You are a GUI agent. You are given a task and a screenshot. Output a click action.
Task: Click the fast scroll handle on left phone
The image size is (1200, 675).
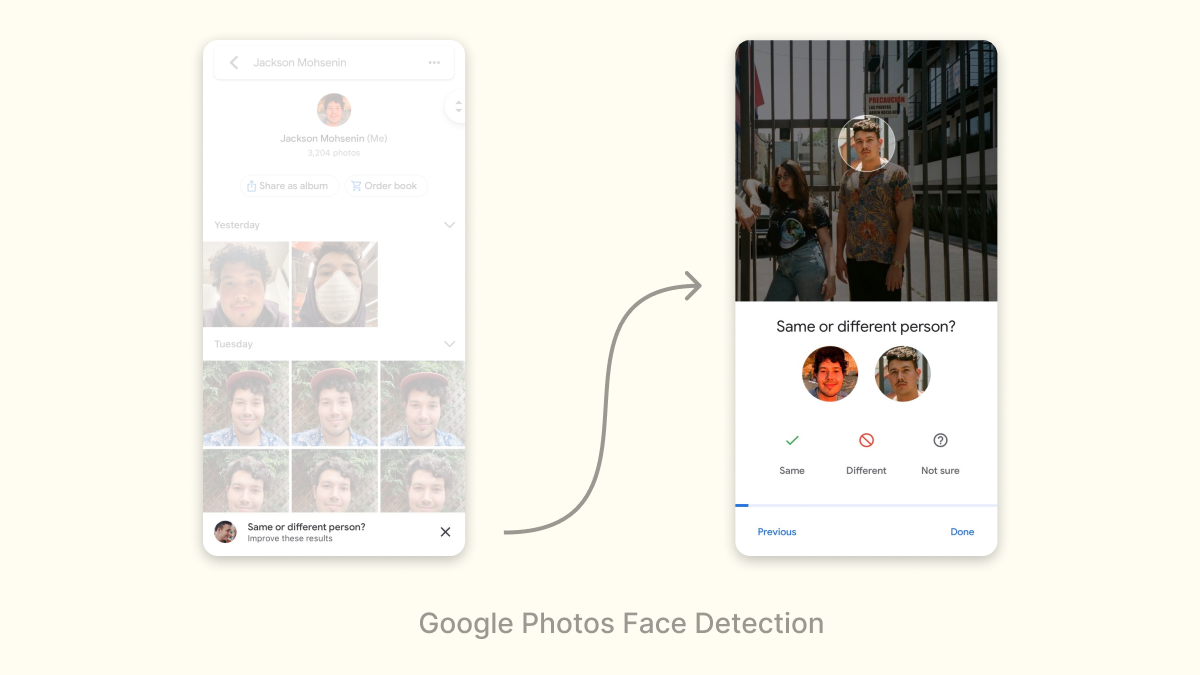tap(457, 106)
